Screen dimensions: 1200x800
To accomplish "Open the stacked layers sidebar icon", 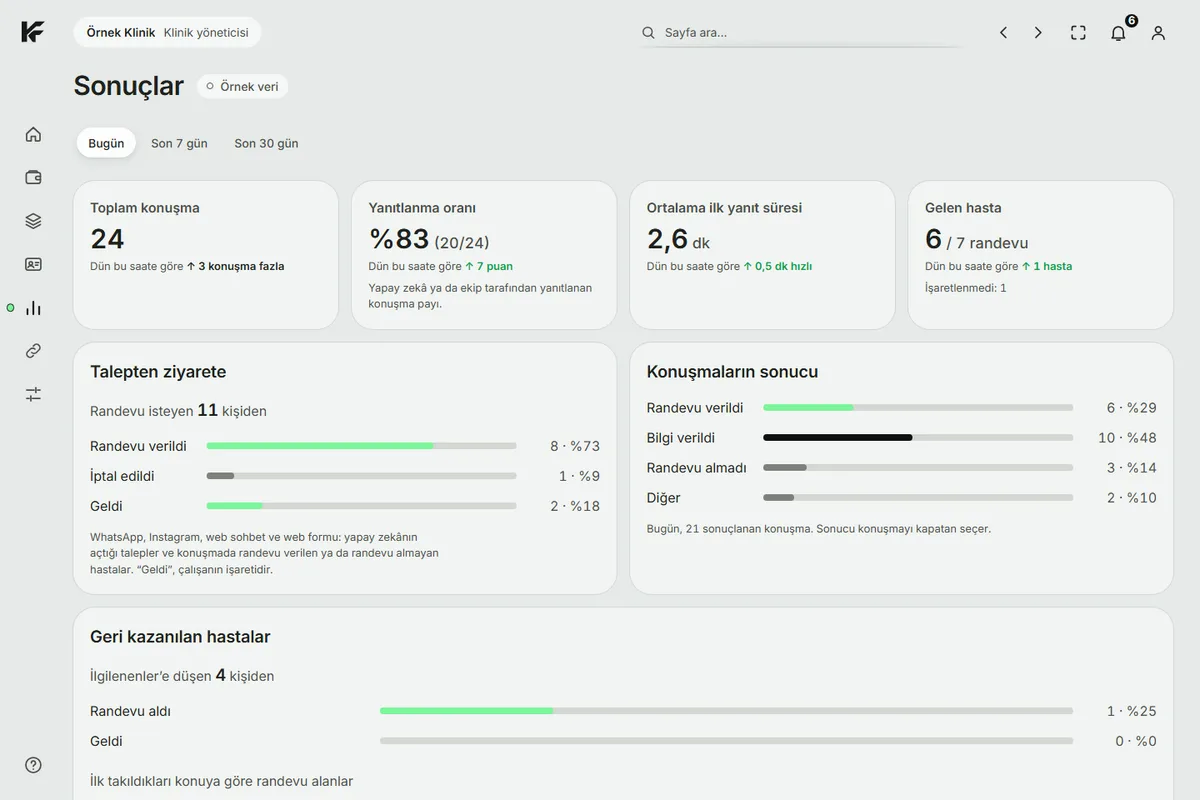I will pyautogui.click(x=33, y=221).
